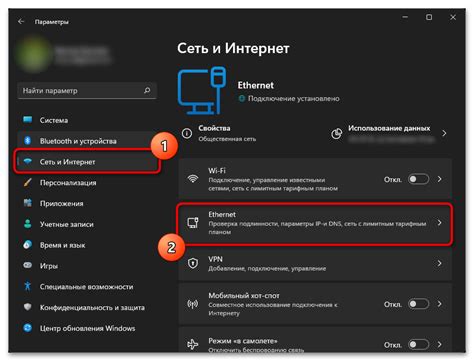Toggle the Мобильный хот-спот switch
This screenshot has height=361, width=474.
[x=418, y=304]
